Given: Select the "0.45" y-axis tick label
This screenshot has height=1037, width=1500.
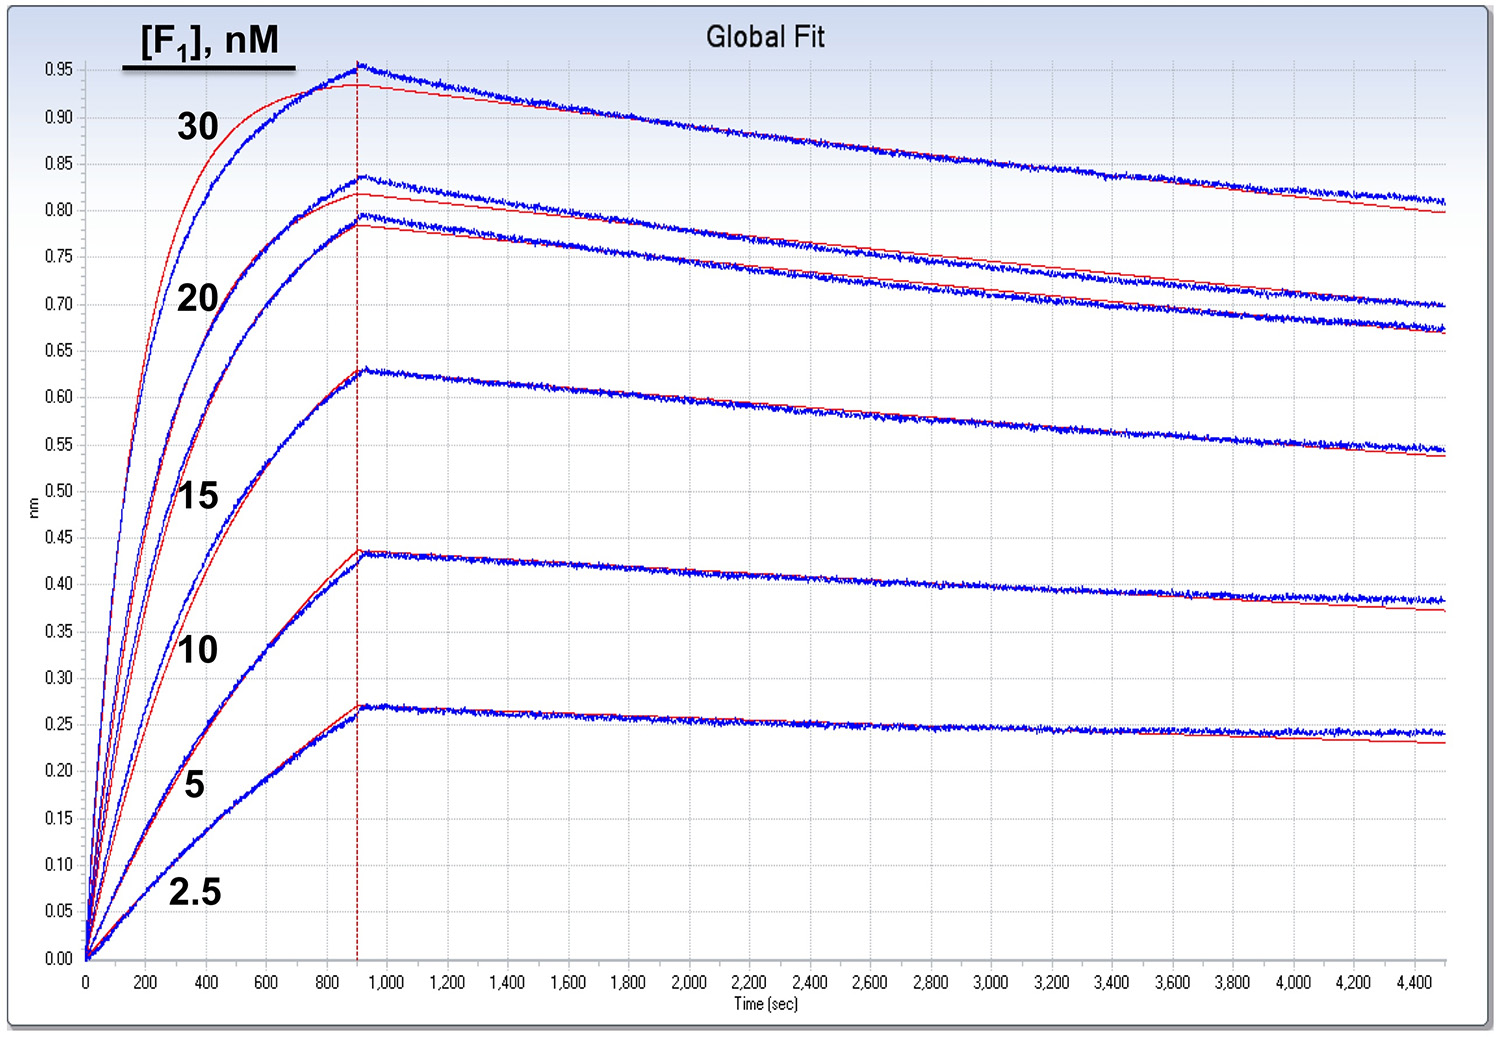Looking at the screenshot, I should pyautogui.click(x=59, y=538).
